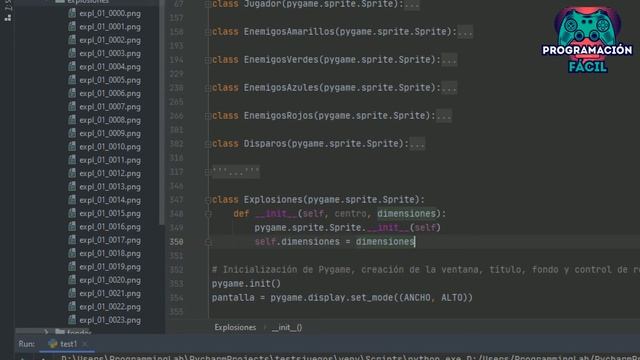
Task: Click Explosiones in the editor breadcrumb
Action: pyautogui.click(x=235, y=327)
